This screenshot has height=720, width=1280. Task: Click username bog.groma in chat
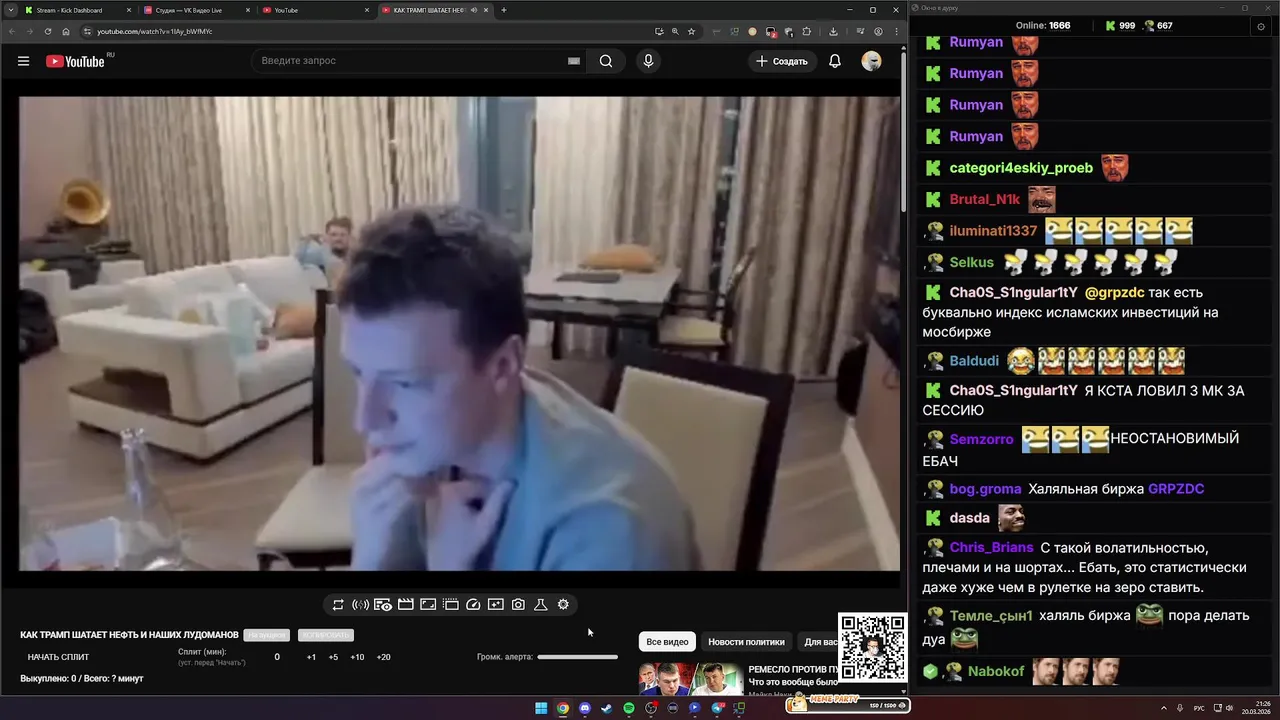tap(985, 489)
